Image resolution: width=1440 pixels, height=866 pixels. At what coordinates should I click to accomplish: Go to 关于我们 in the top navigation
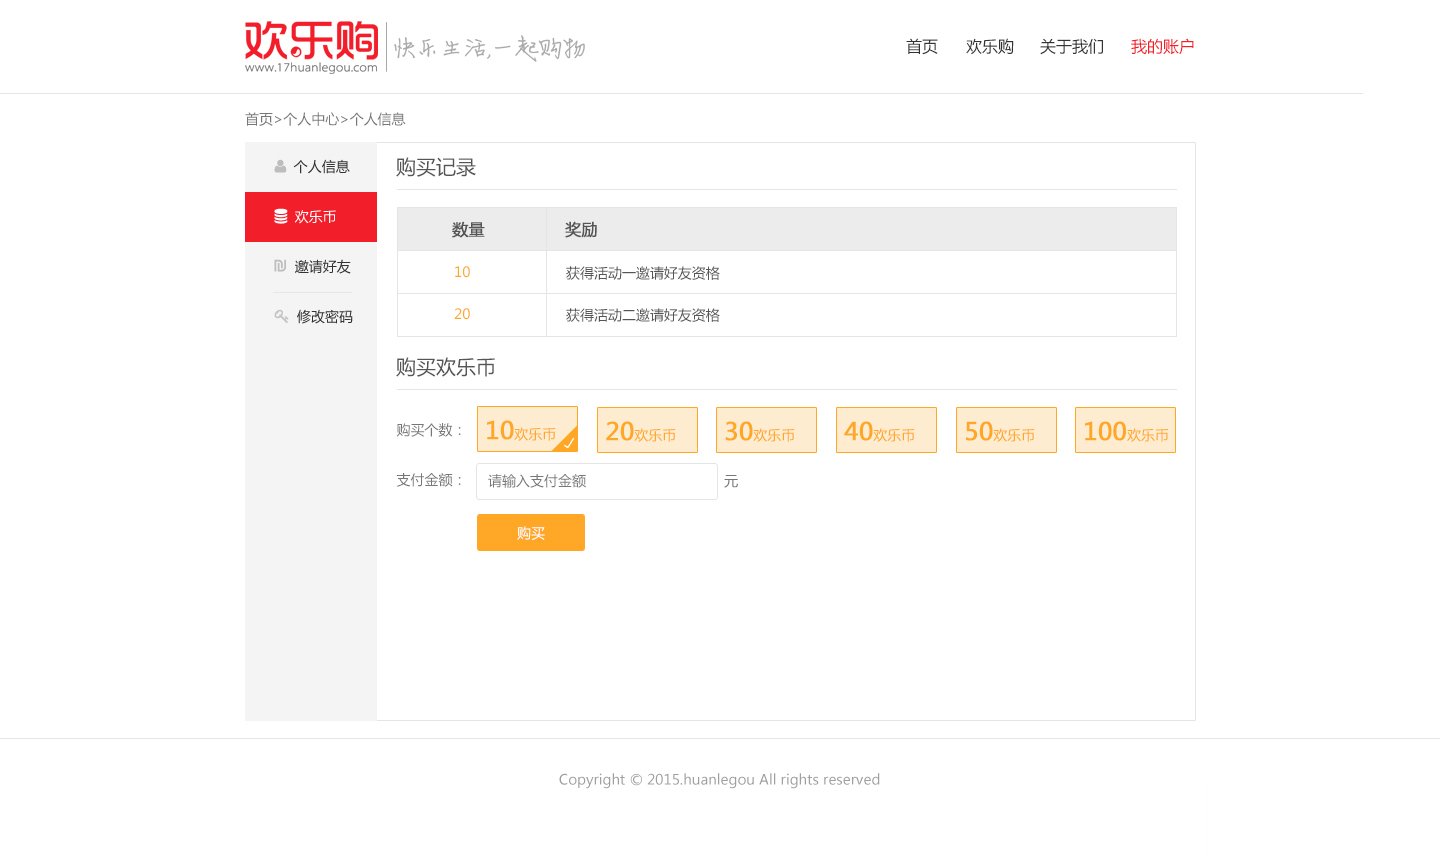pos(1072,47)
